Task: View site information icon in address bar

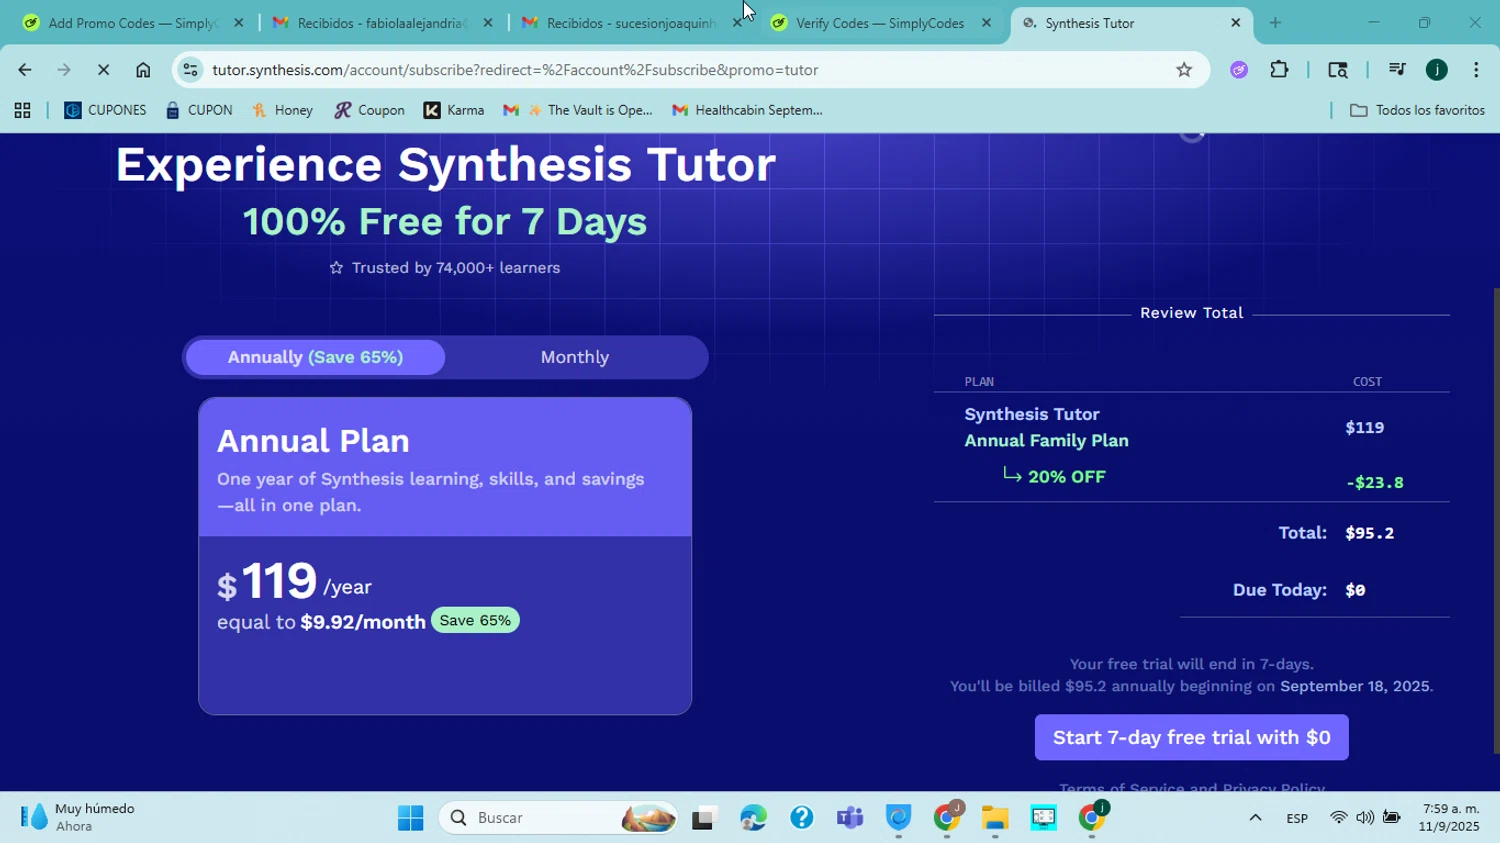Action: click(190, 70)
